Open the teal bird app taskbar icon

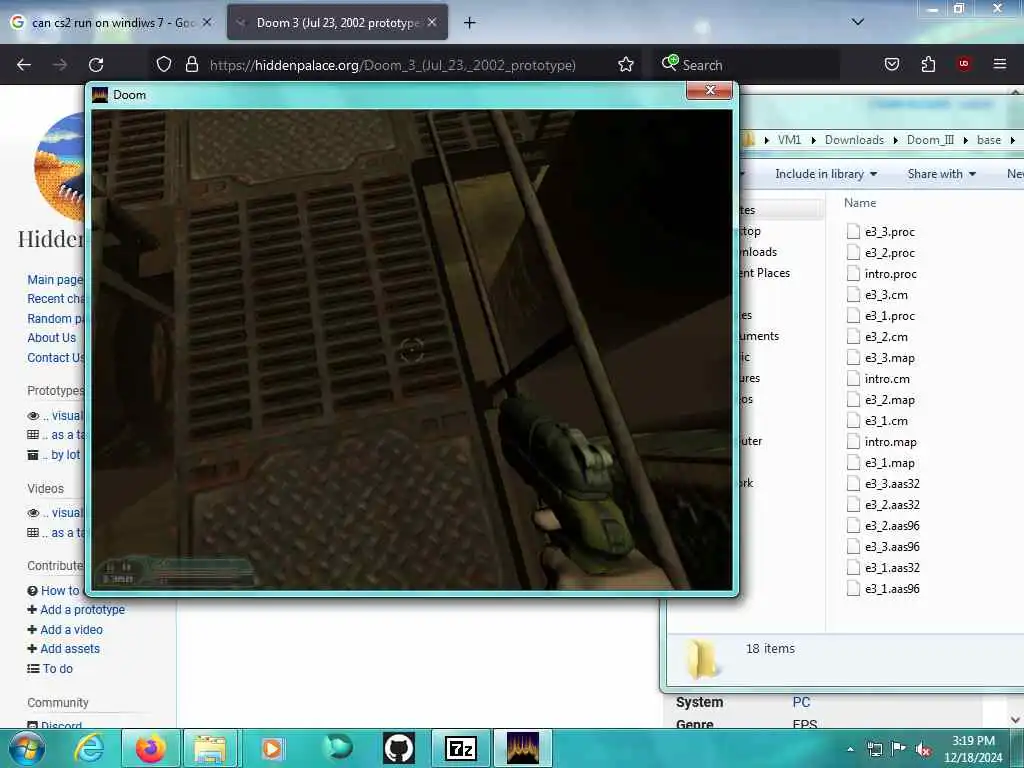(x=338, y=749)
